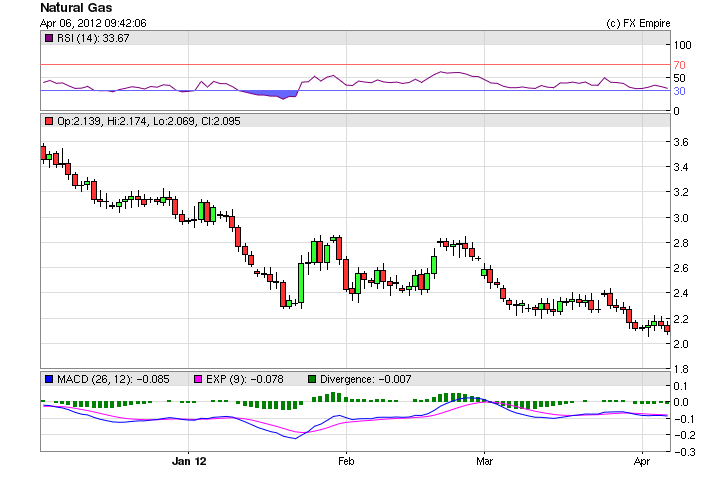Click the RSI '70' overbought level label

tap(679, 65)
